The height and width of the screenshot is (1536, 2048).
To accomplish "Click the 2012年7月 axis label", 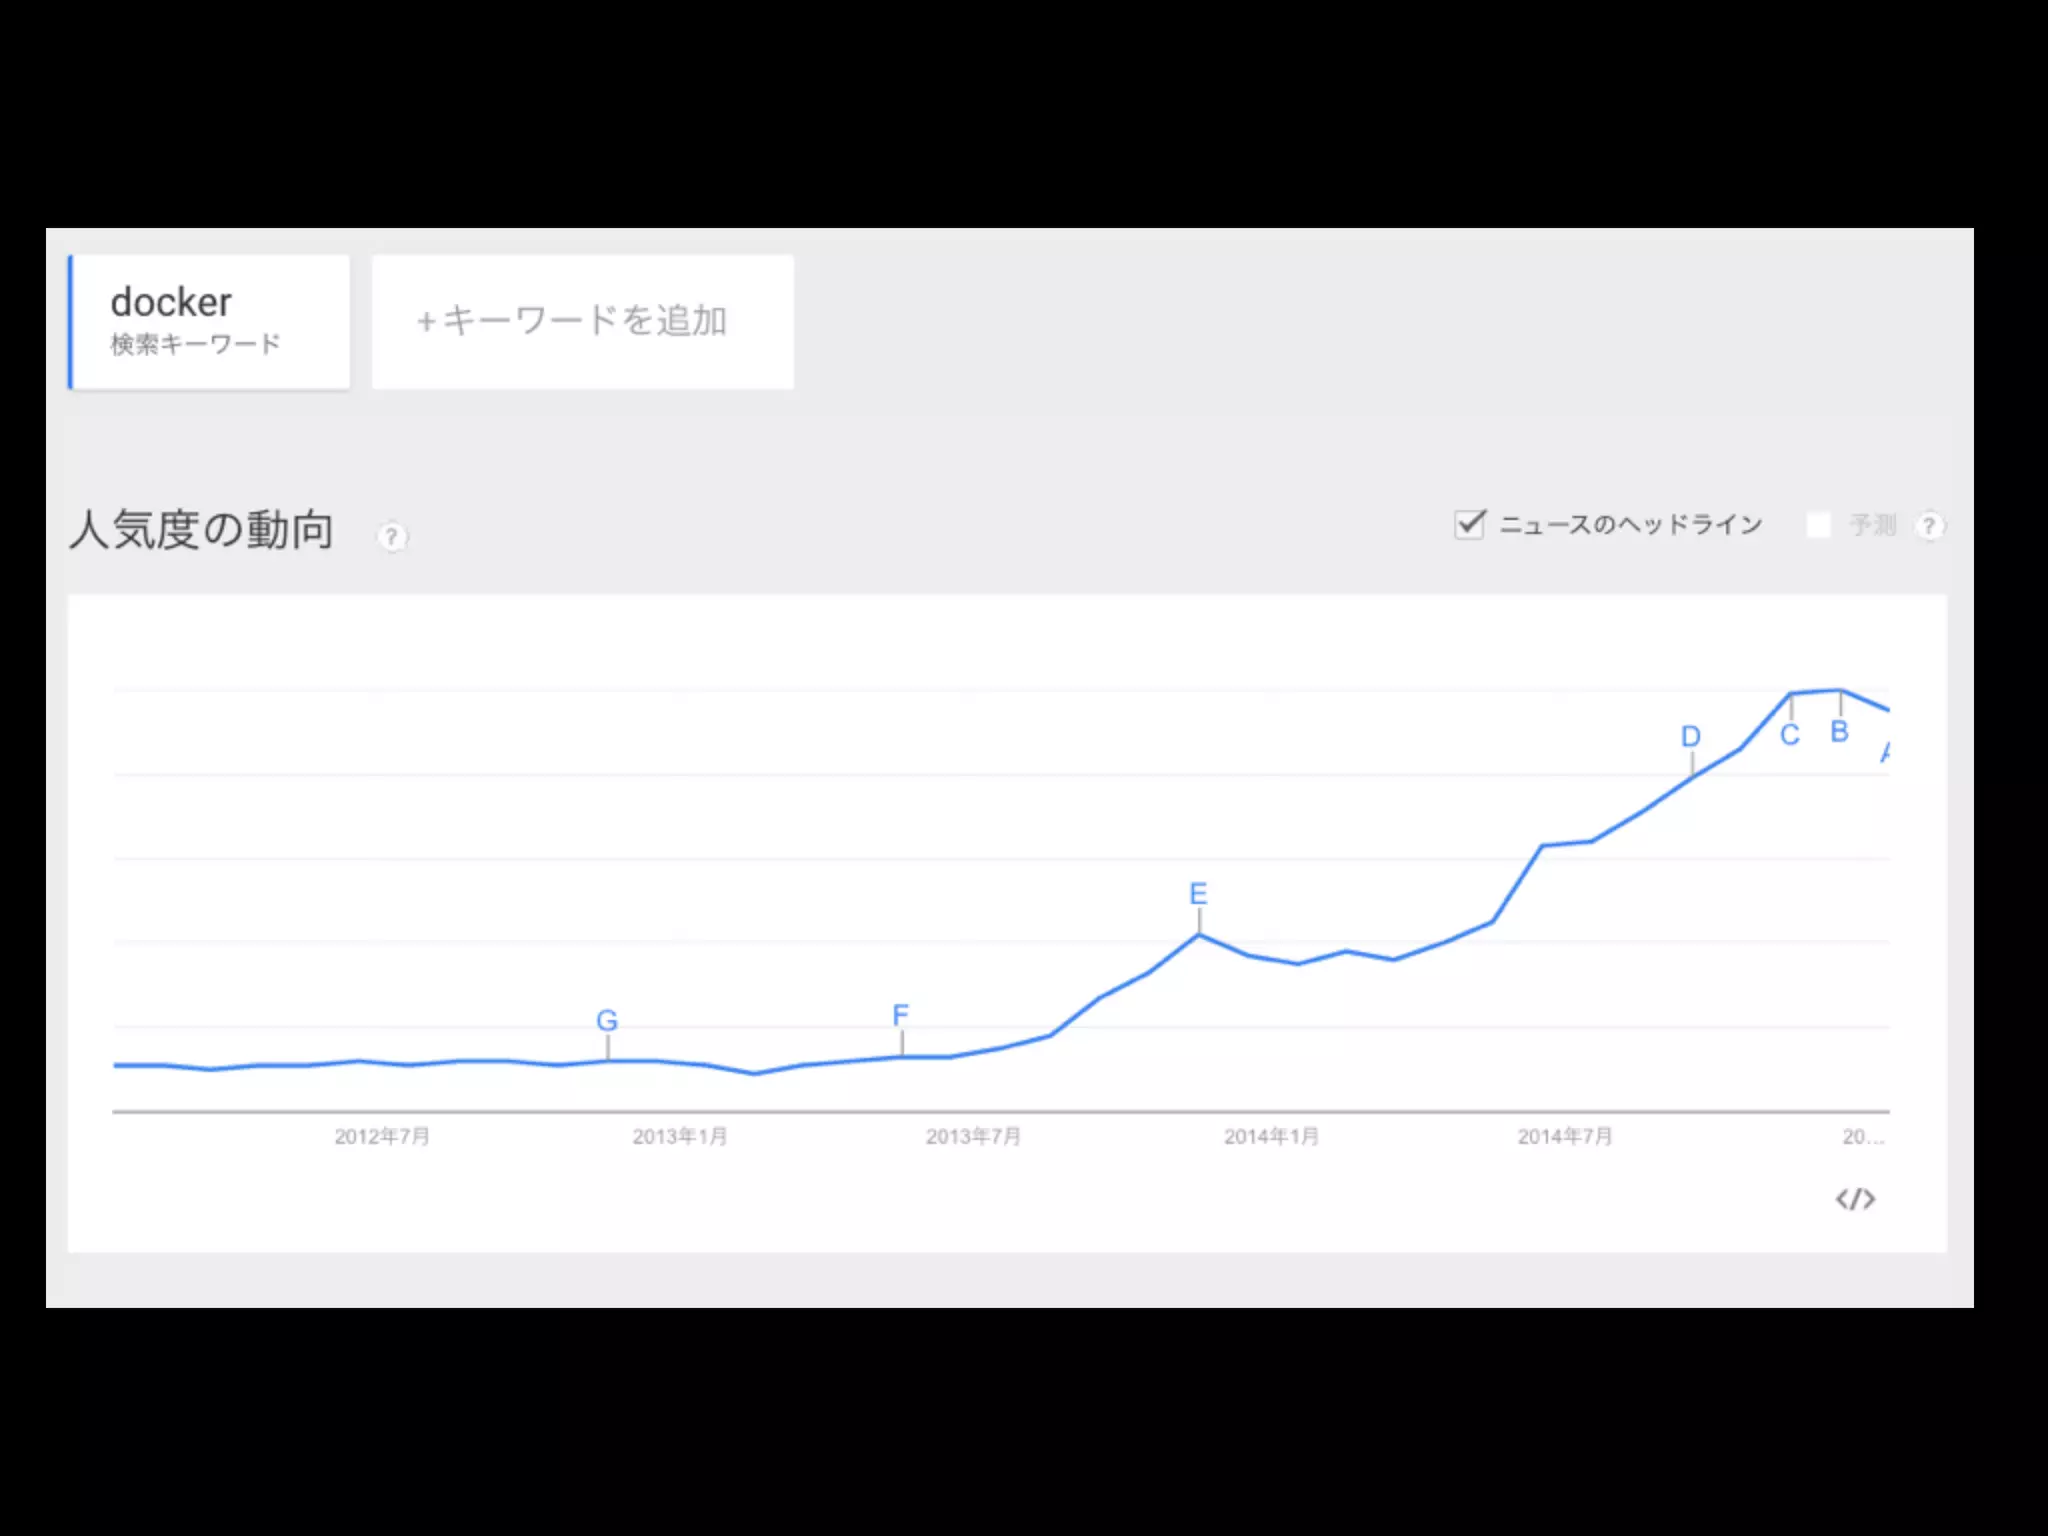I will point(382,1136).
